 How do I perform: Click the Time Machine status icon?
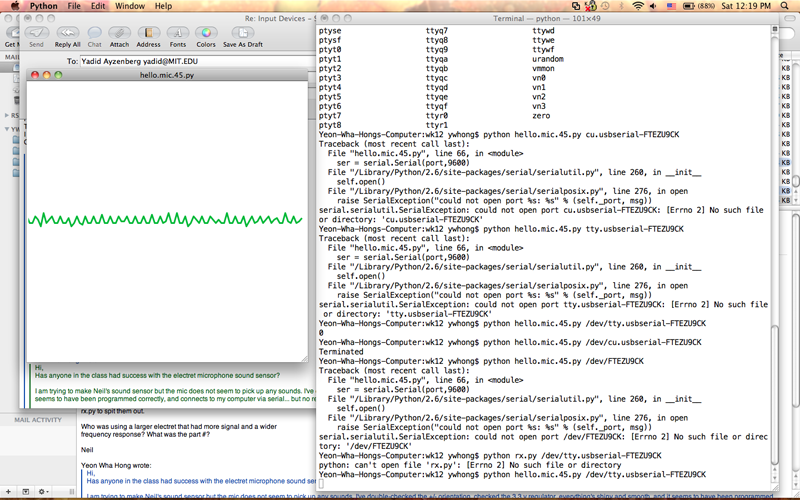(x=605, y=6)
